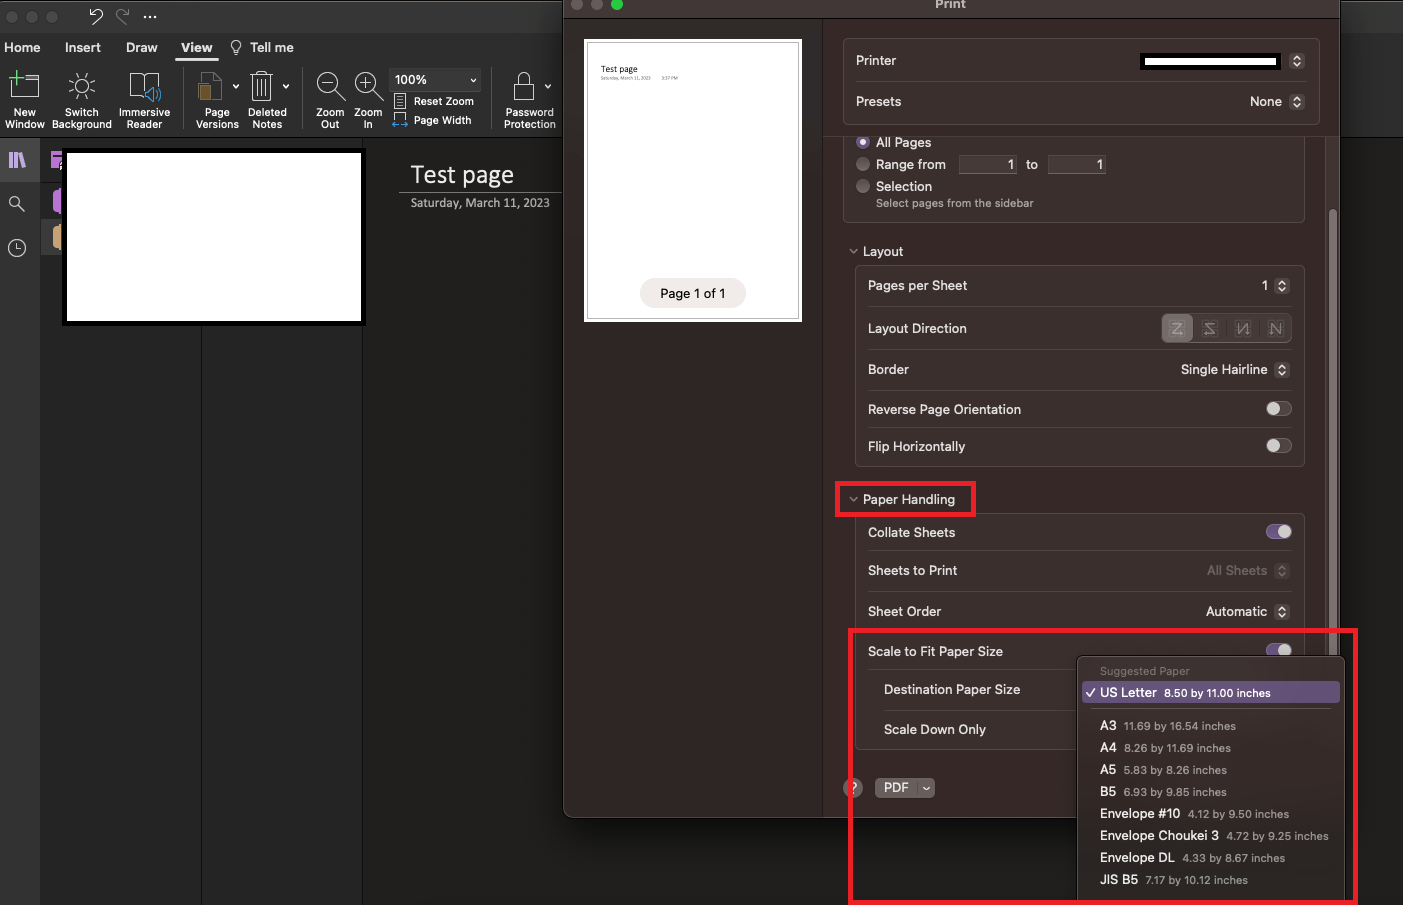Expand Page Versions dropdown arrow
This screenshot has width=1403, height=905.
(x=236, y=87)
